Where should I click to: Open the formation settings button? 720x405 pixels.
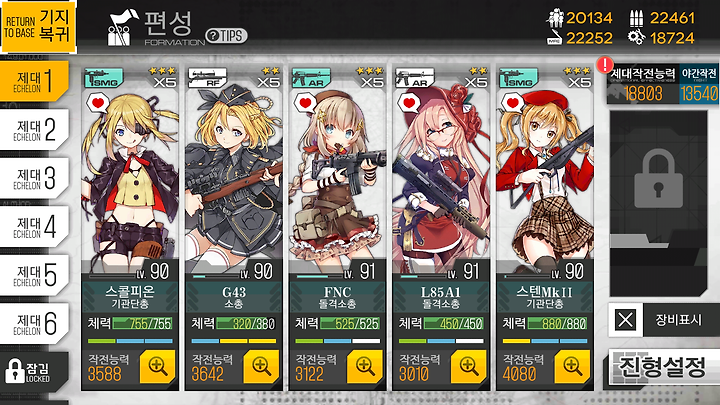pyautogui.click(x=663, y=366)
